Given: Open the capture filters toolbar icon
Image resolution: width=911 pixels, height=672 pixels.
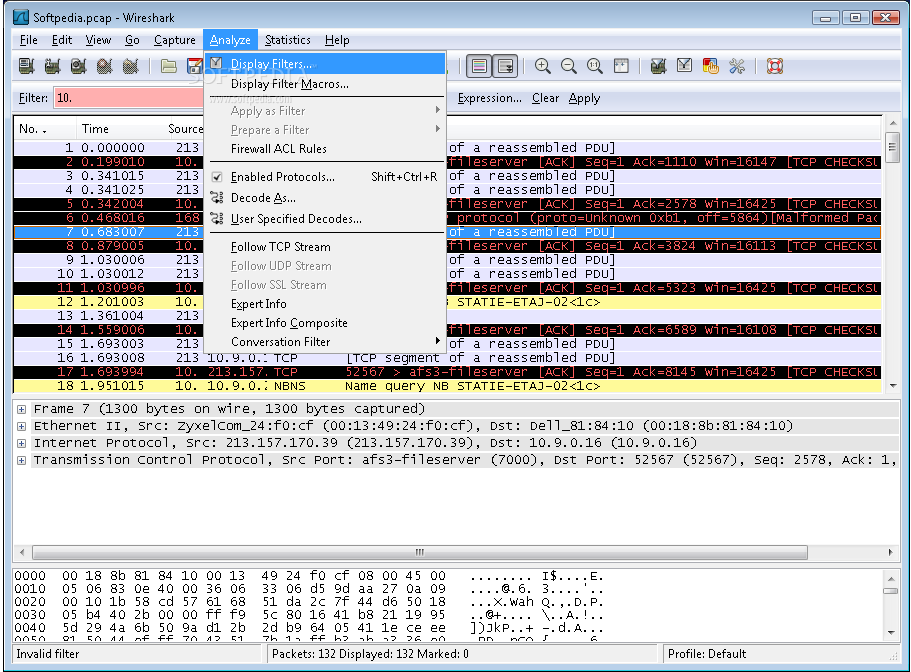Looking at the screenshot, I should point(658,66).
